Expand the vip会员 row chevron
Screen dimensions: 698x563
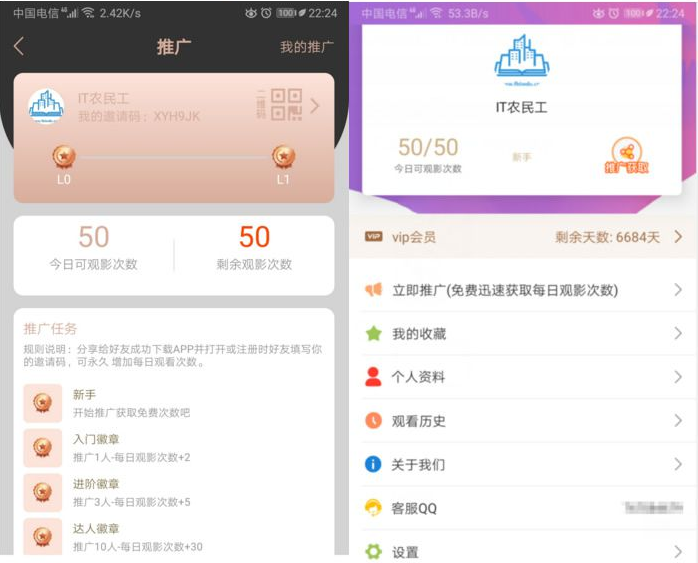pyautogui.click(x=678, y=237)
